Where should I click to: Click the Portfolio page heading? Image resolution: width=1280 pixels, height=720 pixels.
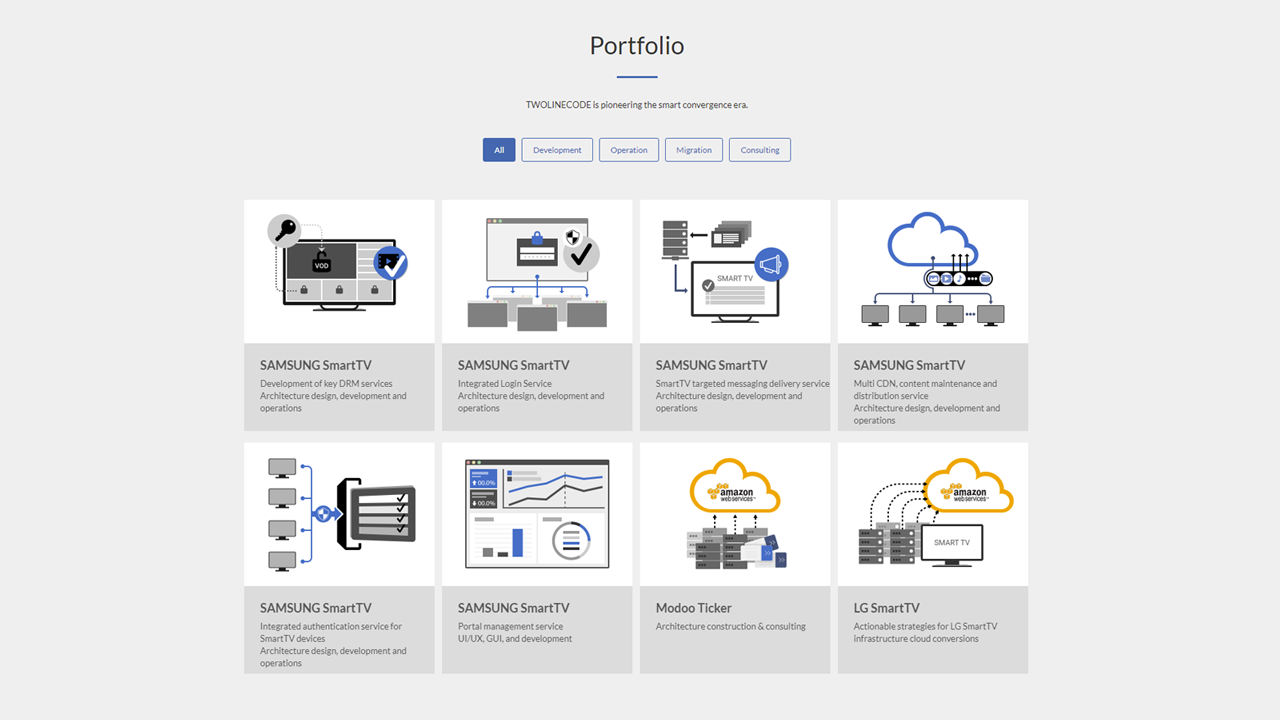pos(637,46)
